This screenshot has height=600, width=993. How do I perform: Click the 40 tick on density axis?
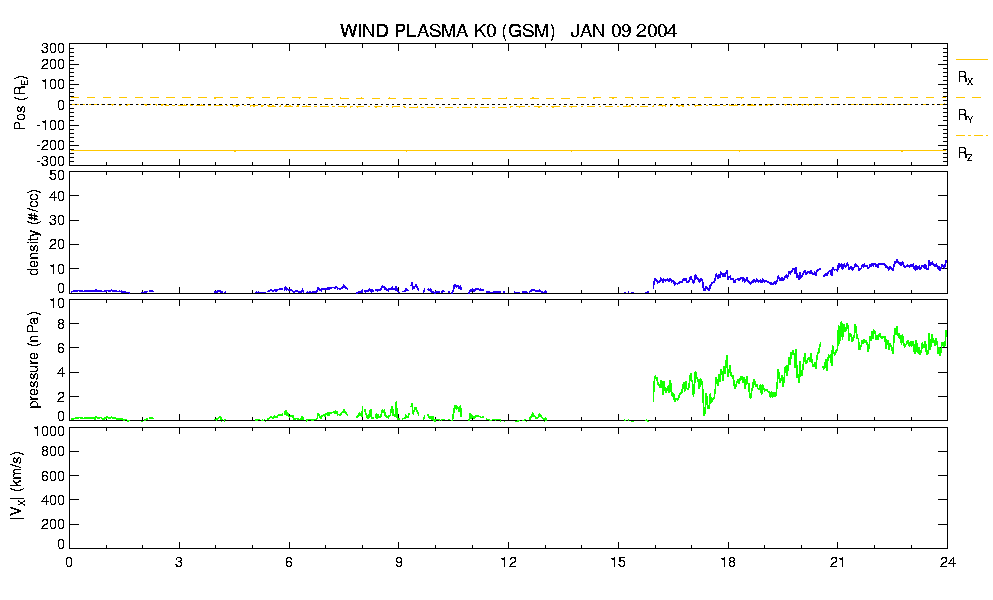click(x=57, y=196)
